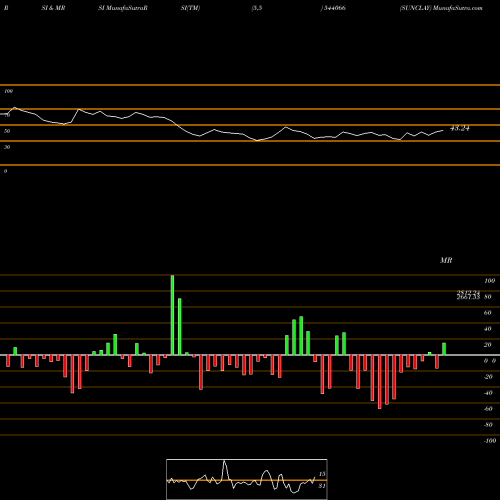The width and height of the screenshot is (500, 500).
Task: Click the 31 label in mini chart
Action: [322, 486]
